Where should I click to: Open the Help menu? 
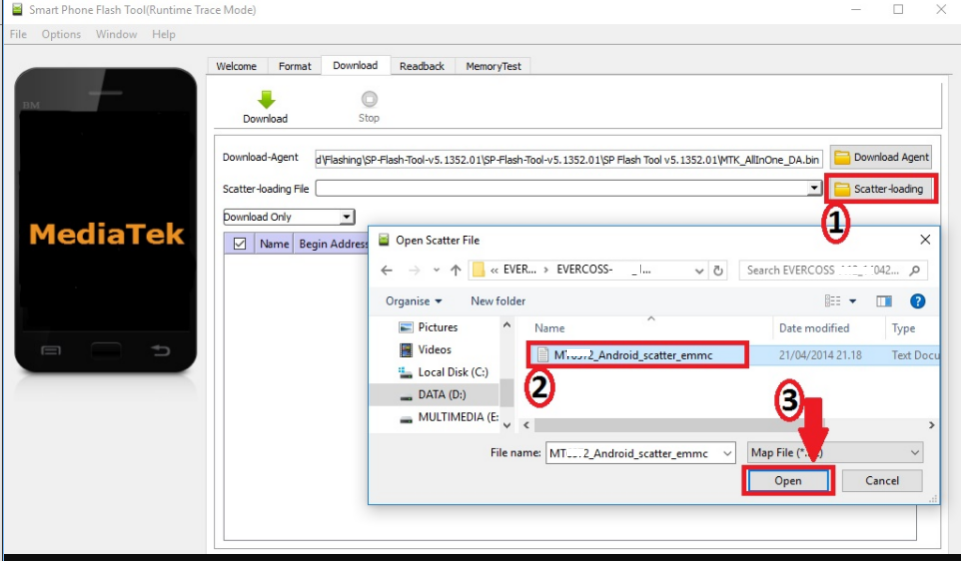coord(164,34)
